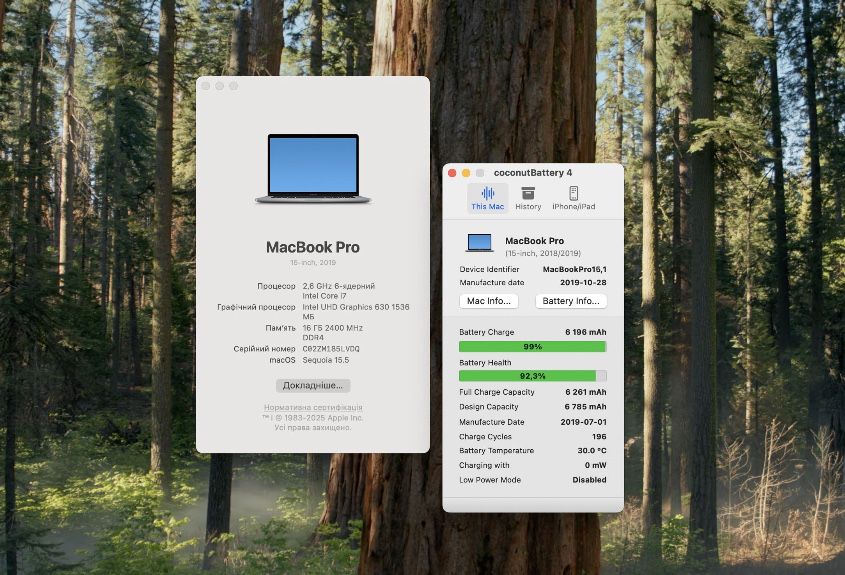This screenshot has height=575, width=845.
Task: Click the MacBook laptop image in About window
Action: [x=313, y=169]
